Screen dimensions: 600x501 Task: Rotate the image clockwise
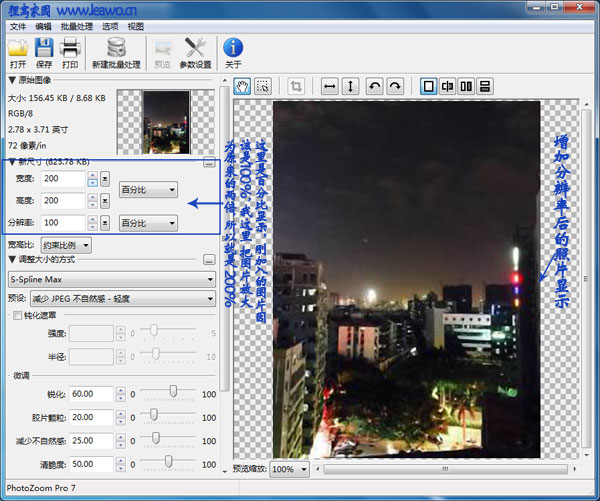[395, 86]
